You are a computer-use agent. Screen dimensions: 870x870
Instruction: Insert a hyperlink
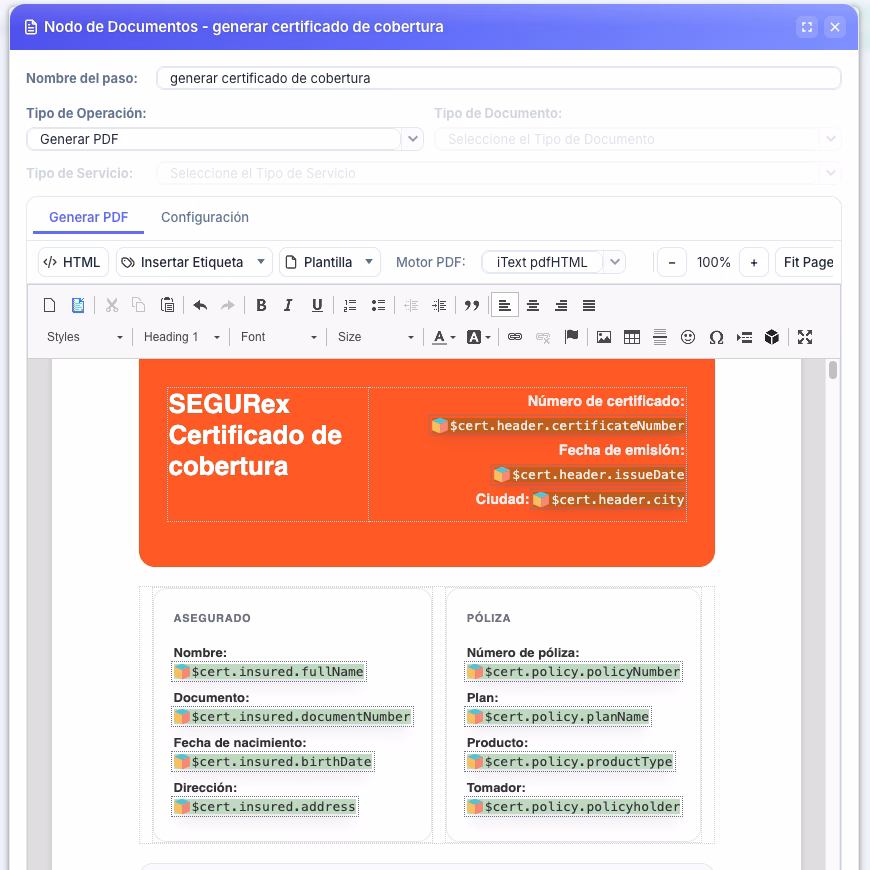coord(515,337)
